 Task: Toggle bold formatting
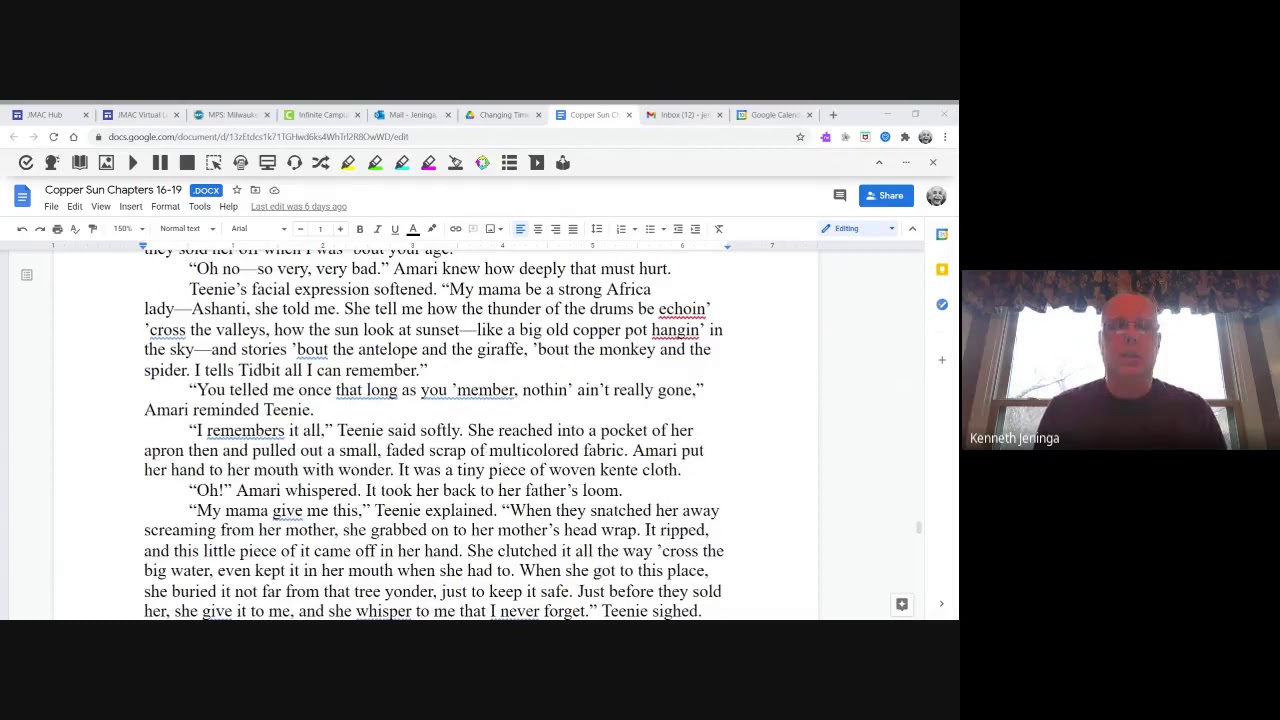click(x=360, y=229)
